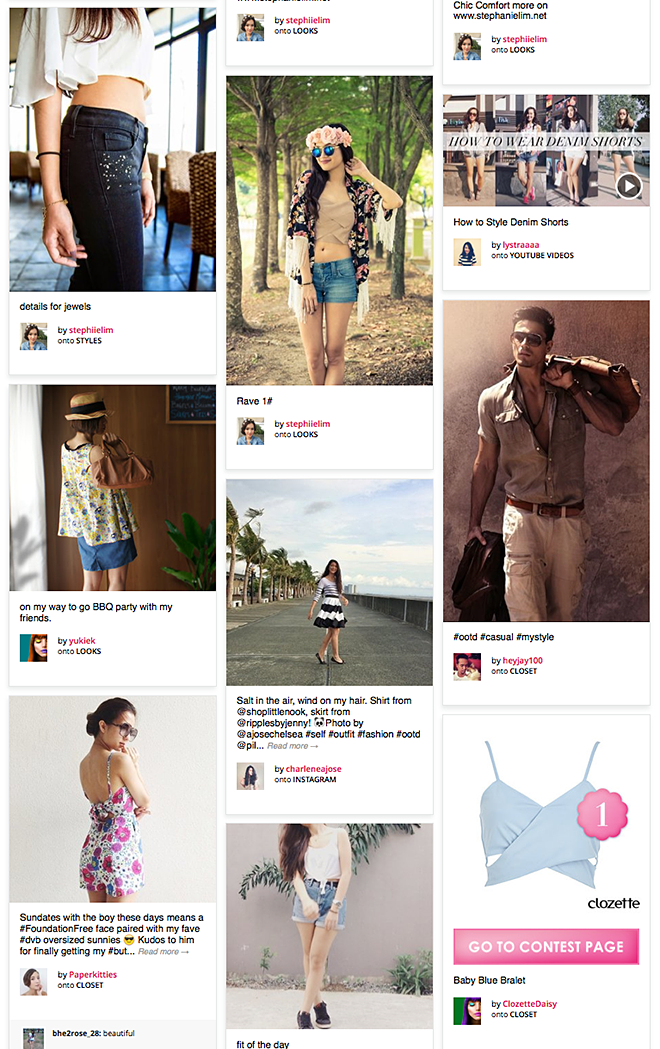Open charleneajose's profile avatar
This screenshot has height=1049, width=660.
250,776
